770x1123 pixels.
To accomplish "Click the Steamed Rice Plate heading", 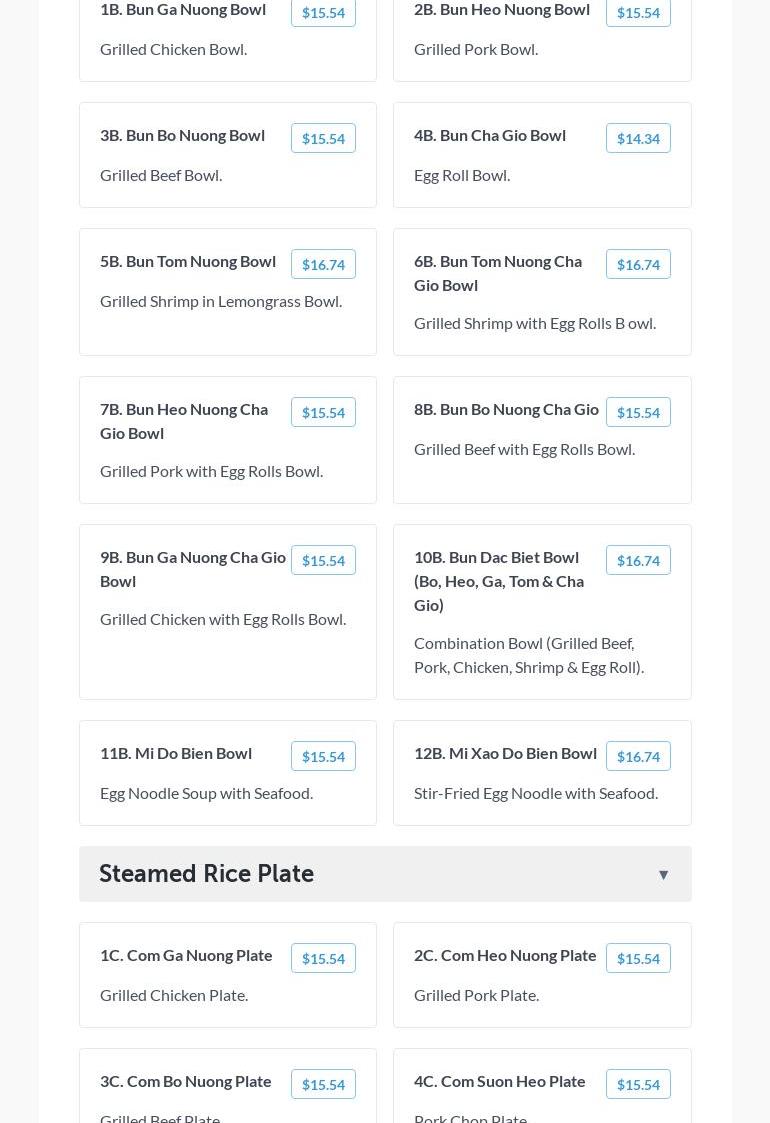I will click(207, 874).
